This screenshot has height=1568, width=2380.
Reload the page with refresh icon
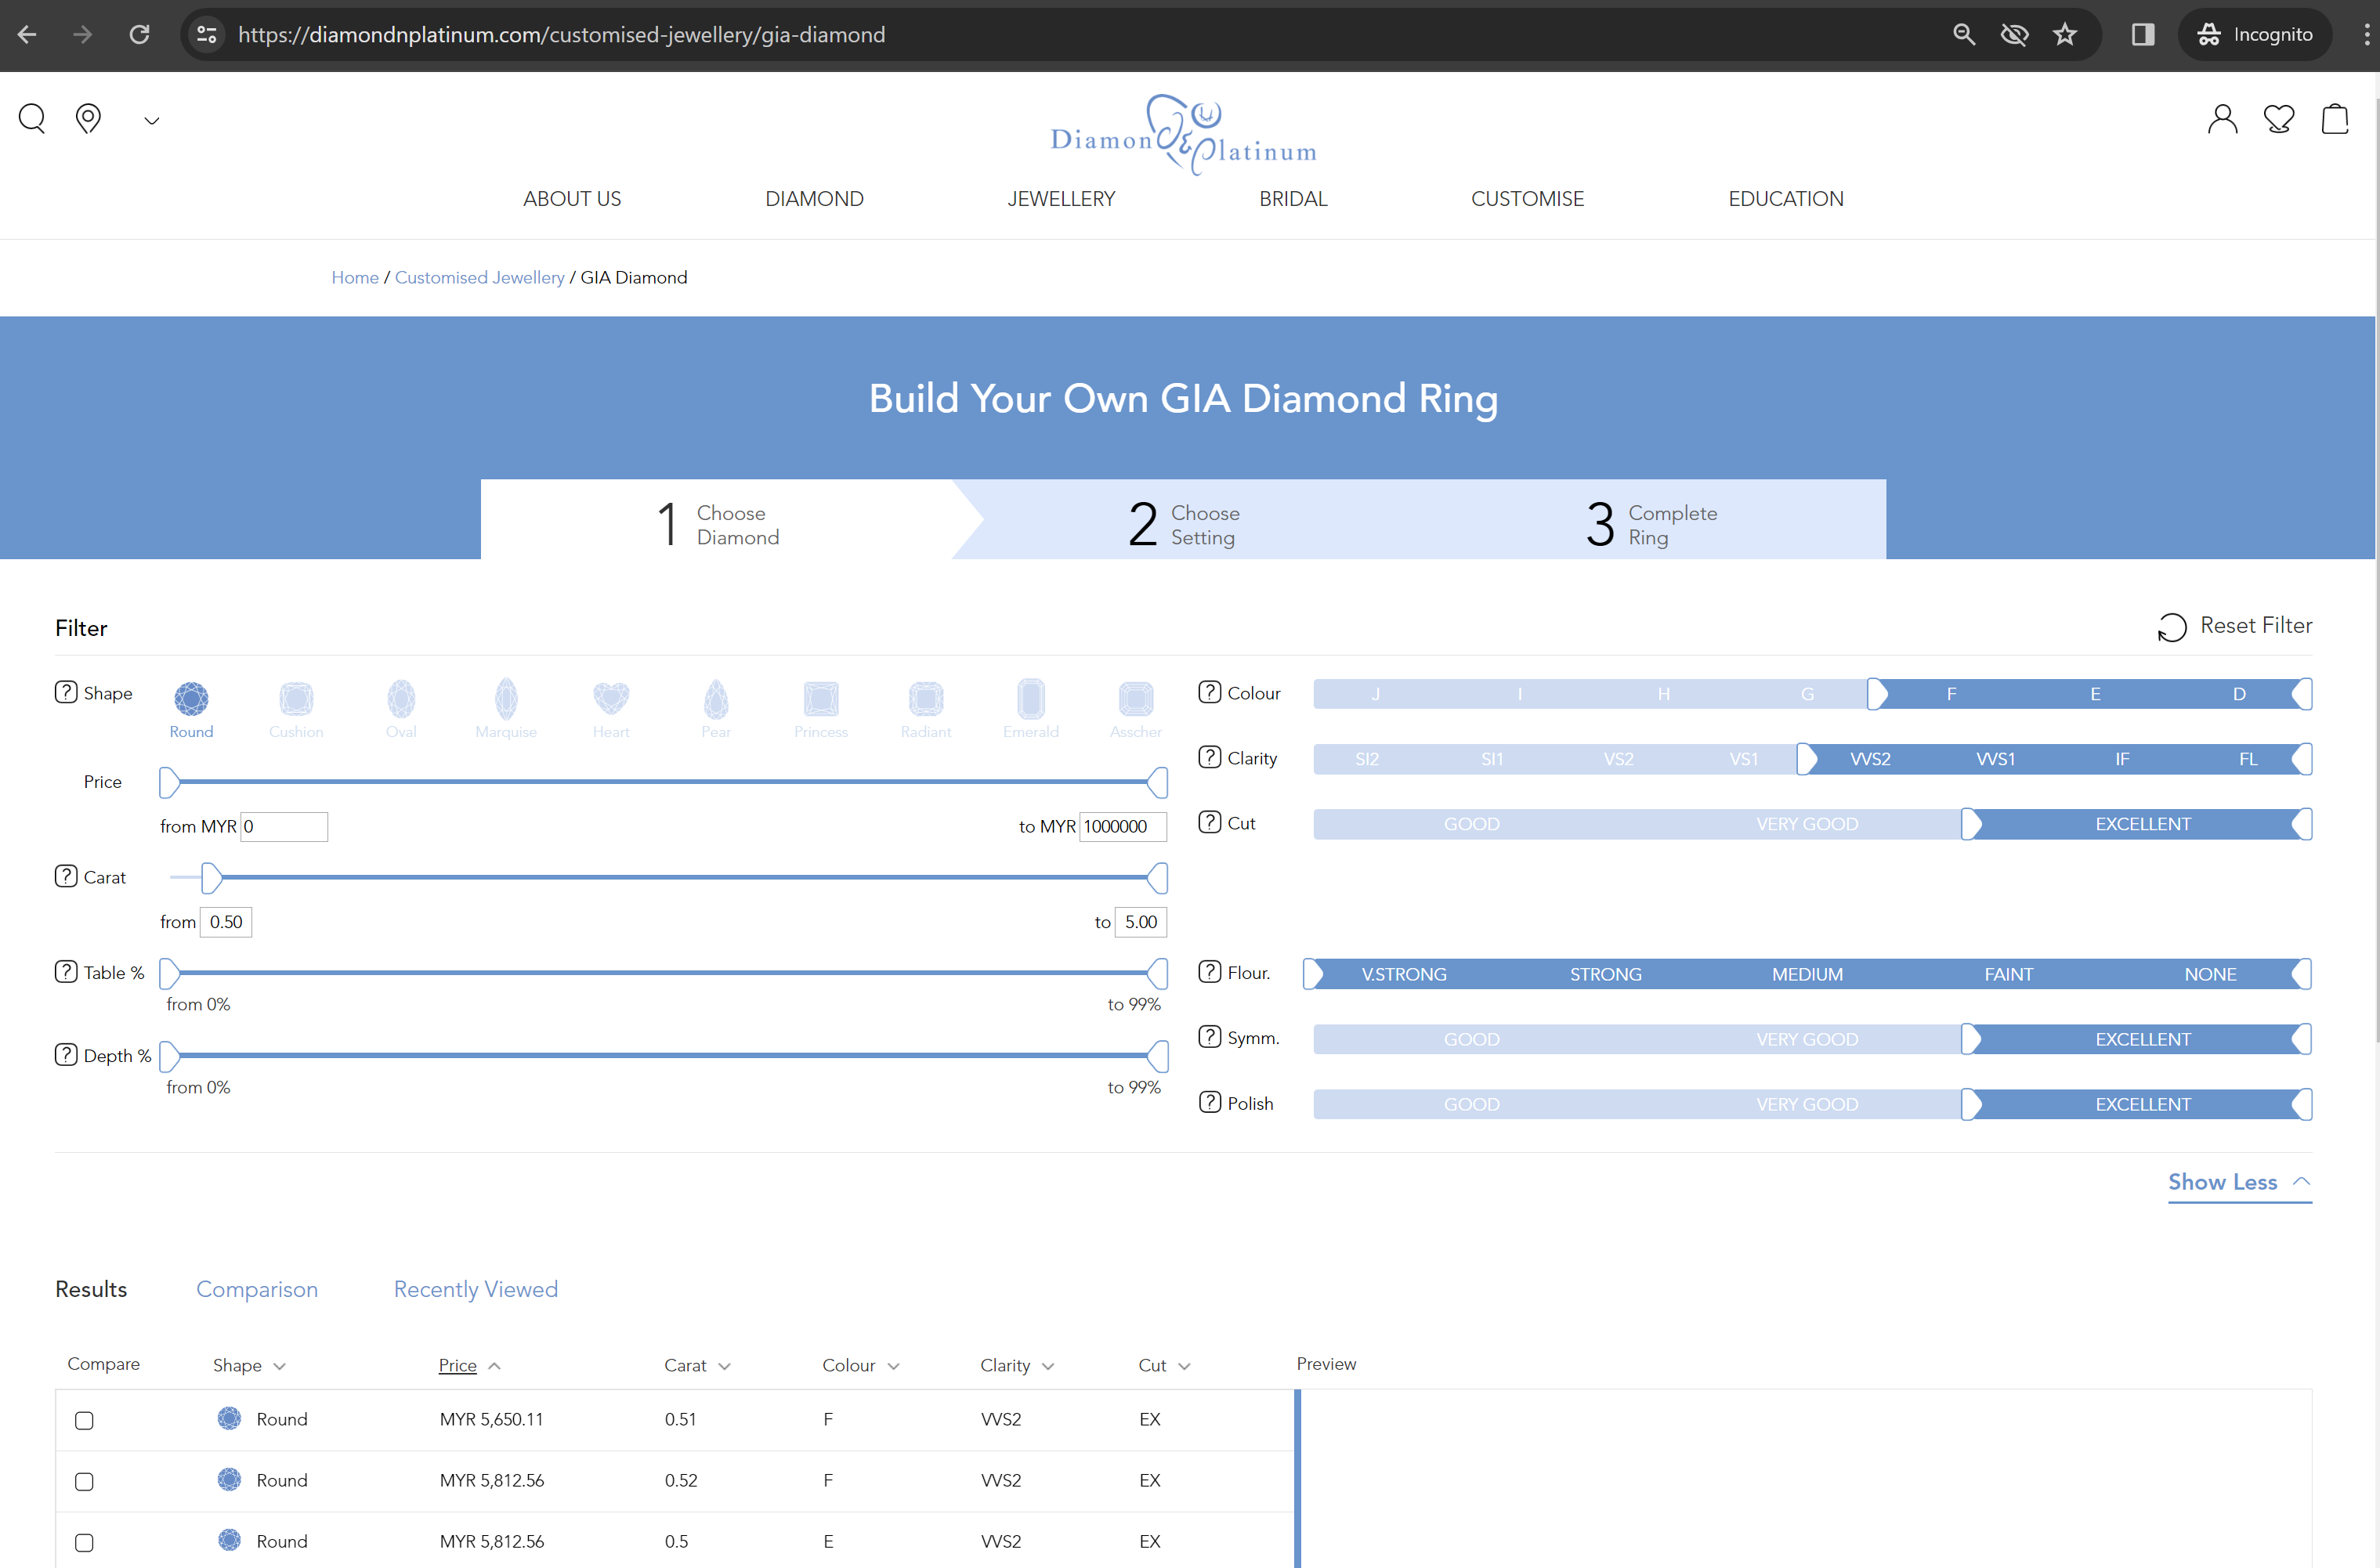[x=139, y=35]
